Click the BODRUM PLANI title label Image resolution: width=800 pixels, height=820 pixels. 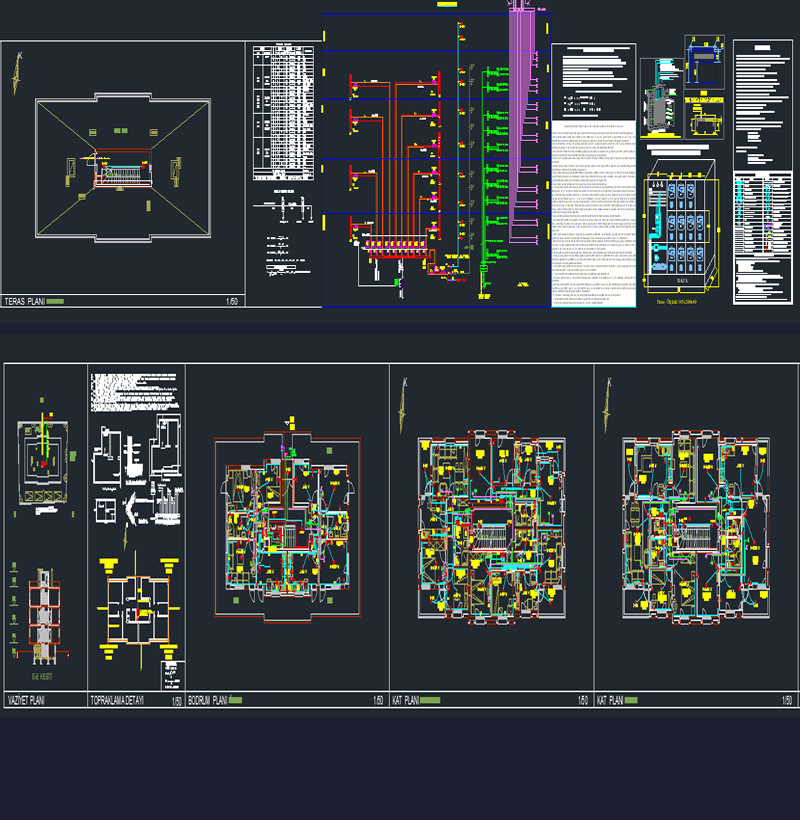tap(208, 701)
